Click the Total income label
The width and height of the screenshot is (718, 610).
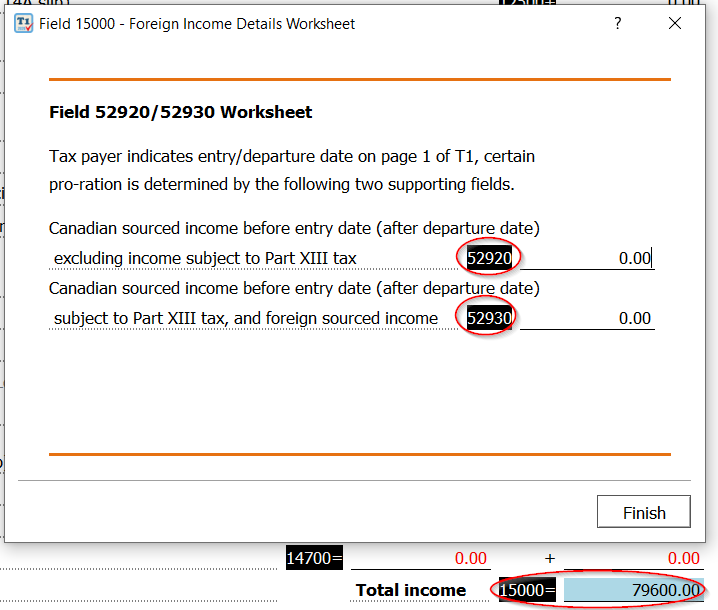coord(411,590)
